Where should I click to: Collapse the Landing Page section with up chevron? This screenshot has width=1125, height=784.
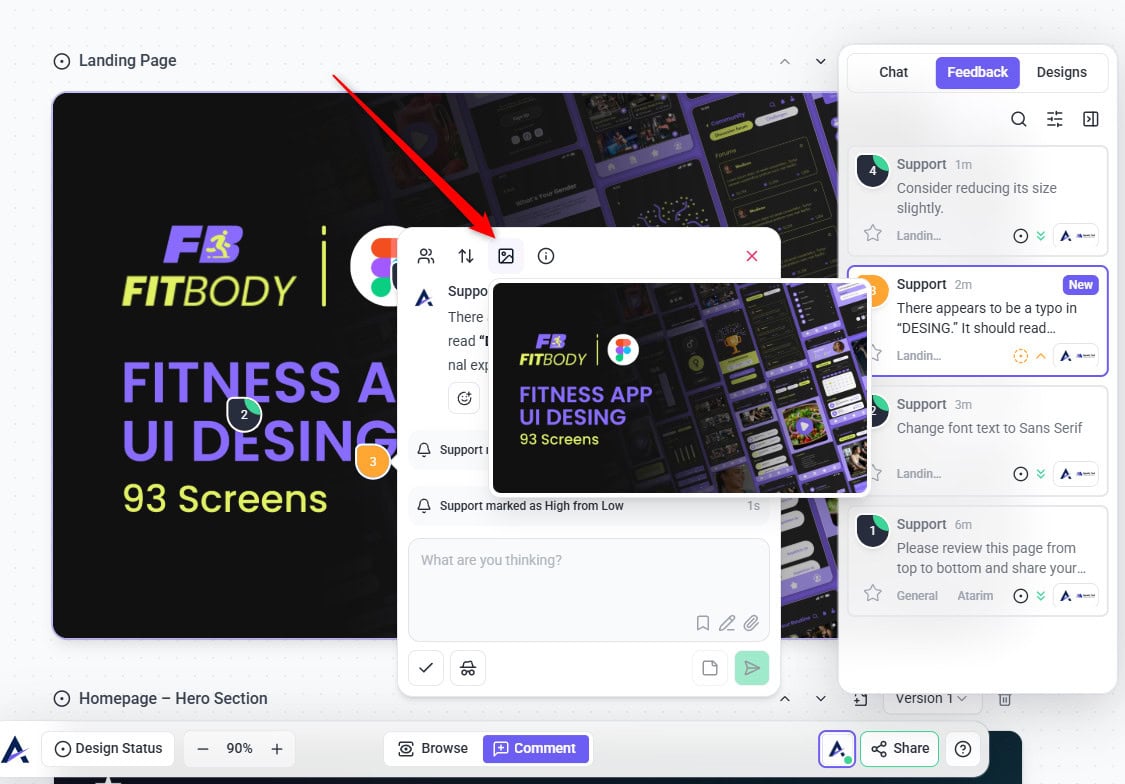pyautogui.click(x=785, y=61)
